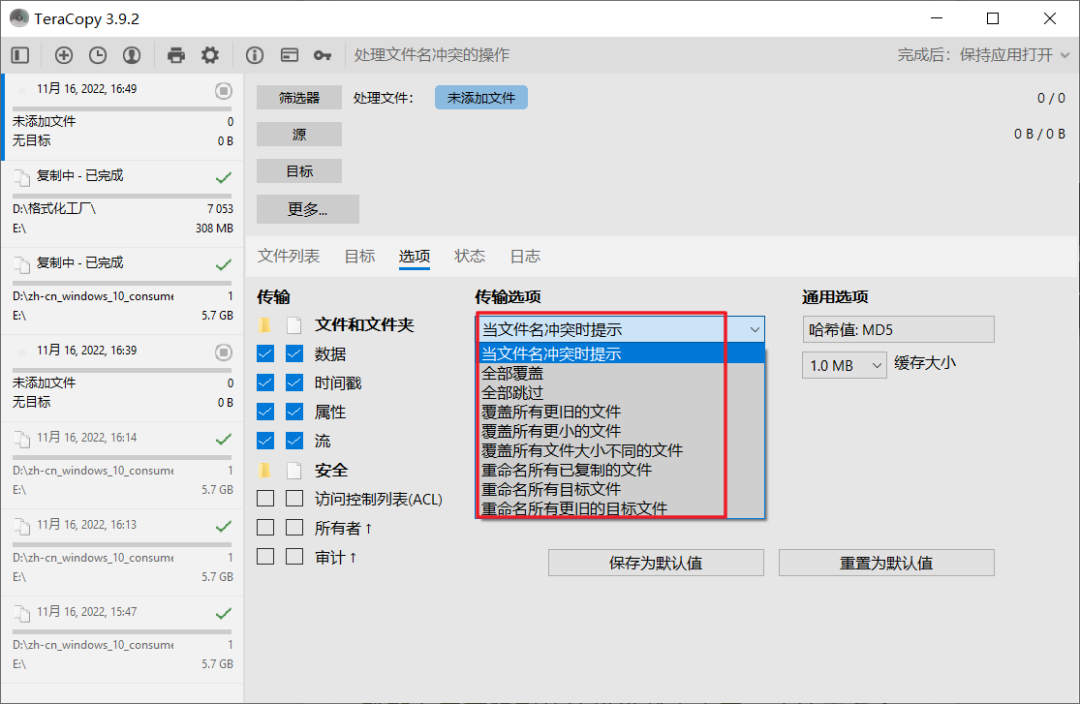Open the task History clock icon
The image size is (1080, 704).
(x=97, y=55)
